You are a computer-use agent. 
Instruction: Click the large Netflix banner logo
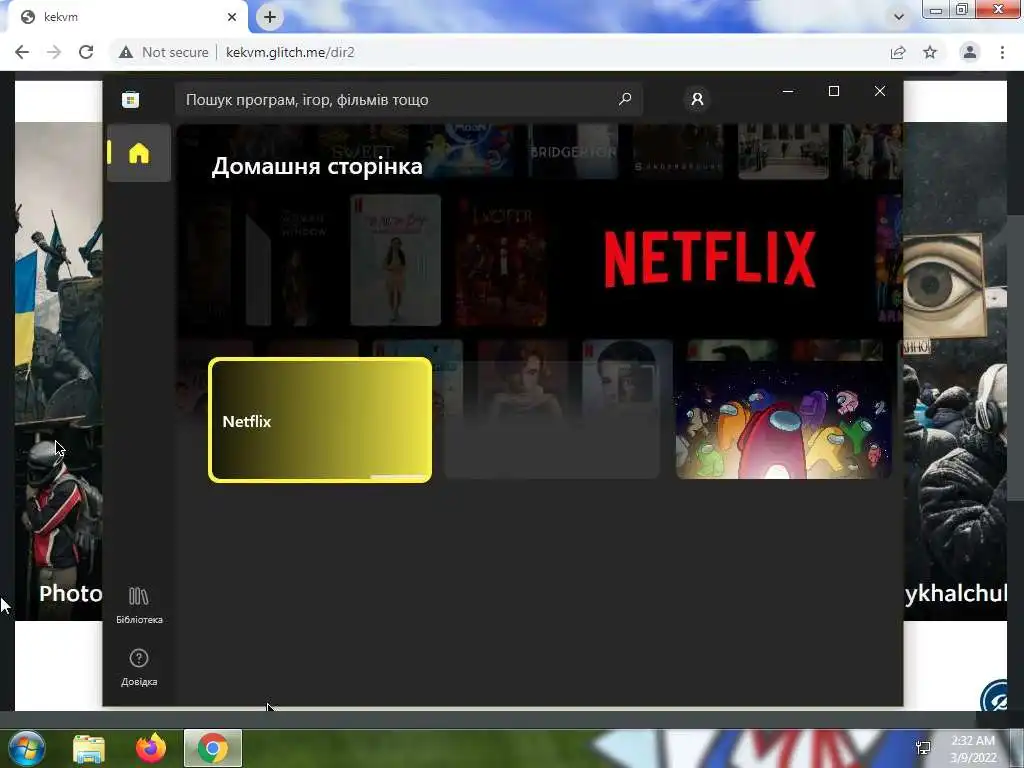click(x=710, y=259)
